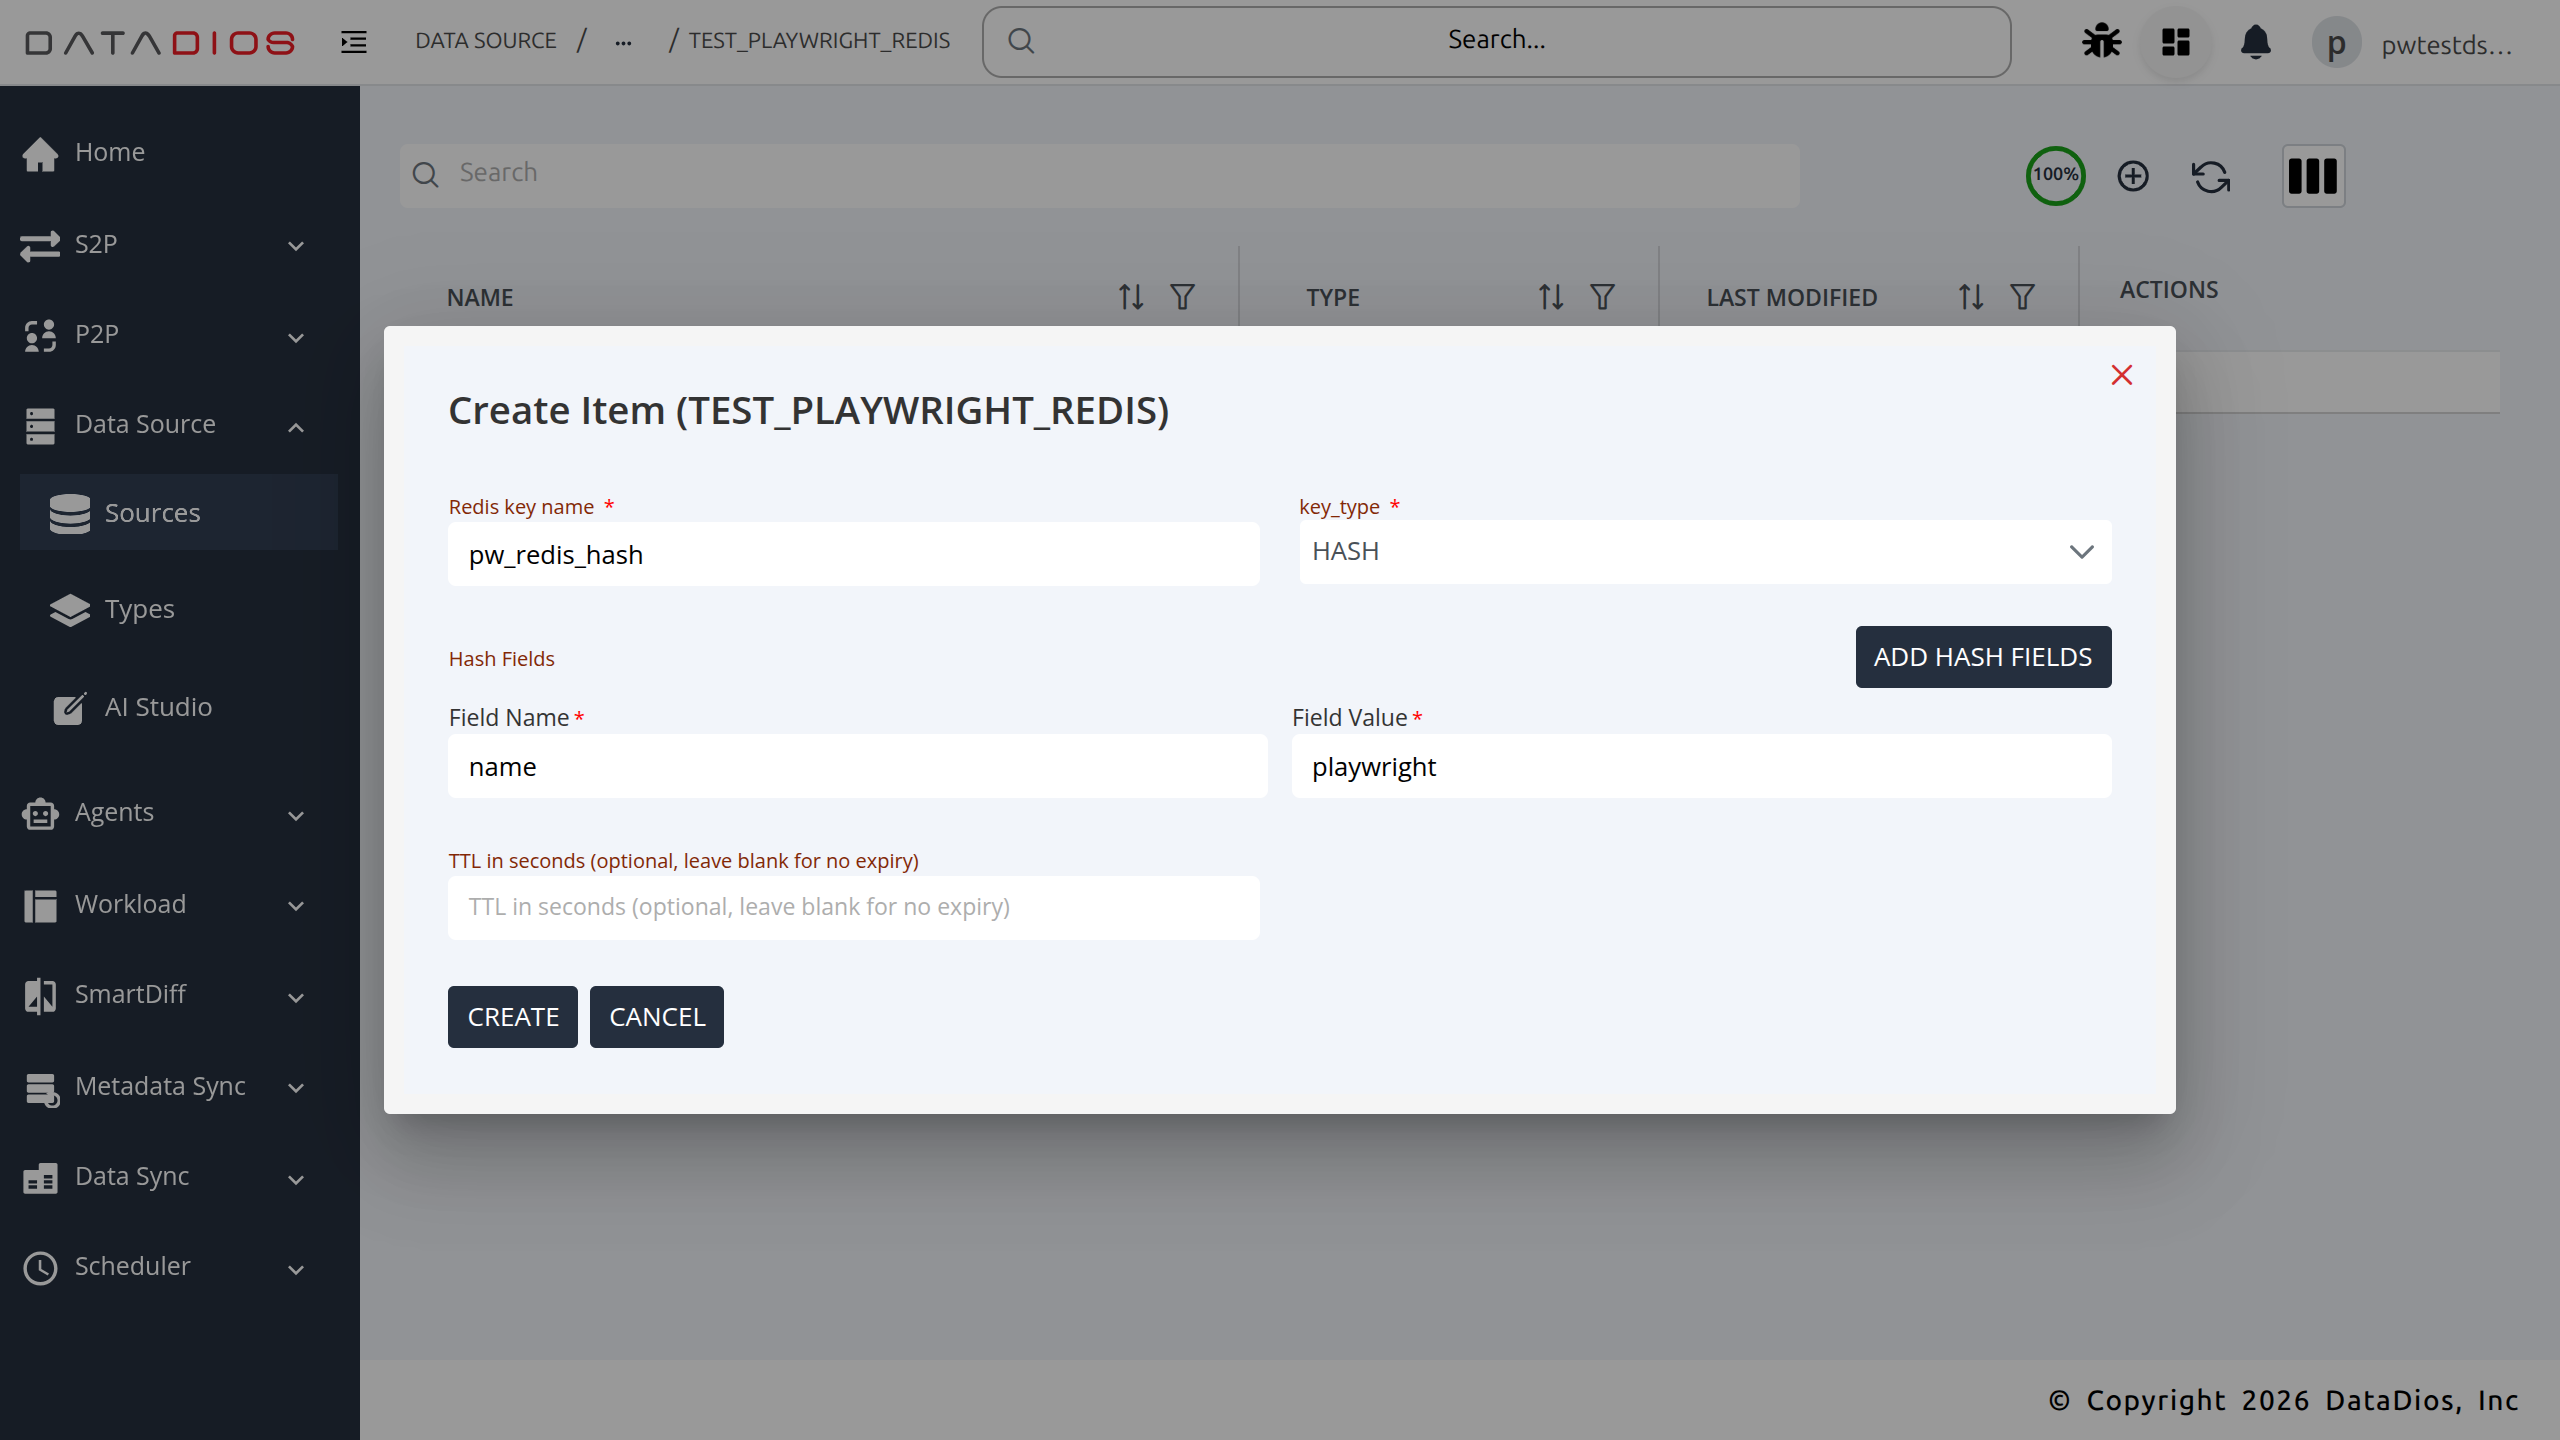Viewport: 2560px width, 1440px height.
Task: Filter the LAST MODIFIED column
Action: pos(2021,297)
